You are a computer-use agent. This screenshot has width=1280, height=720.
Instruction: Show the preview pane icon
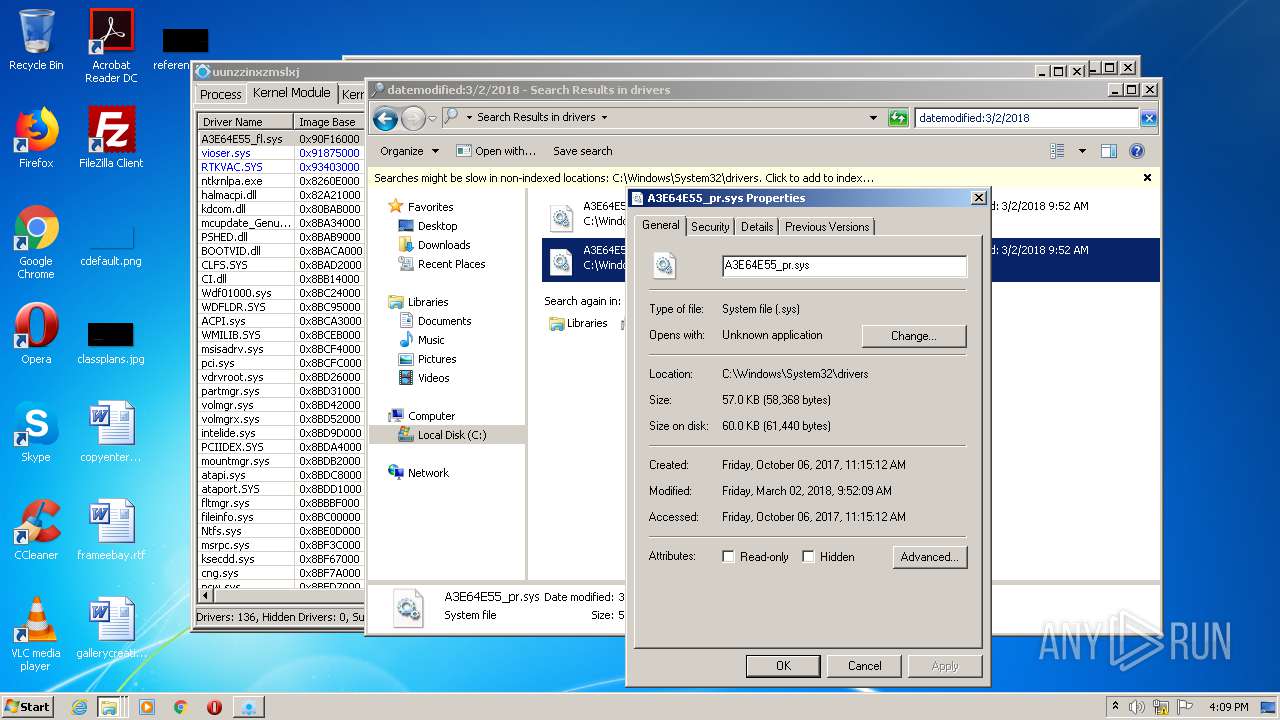click(x=1108, y=151)
